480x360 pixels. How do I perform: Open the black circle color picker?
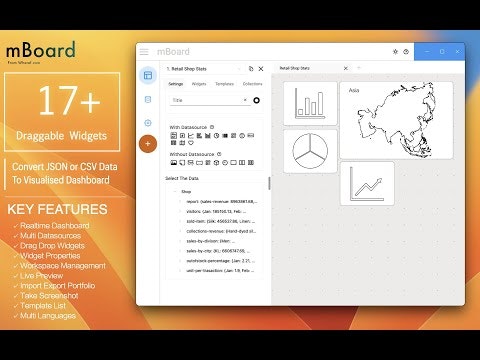(x=256, y=100)
